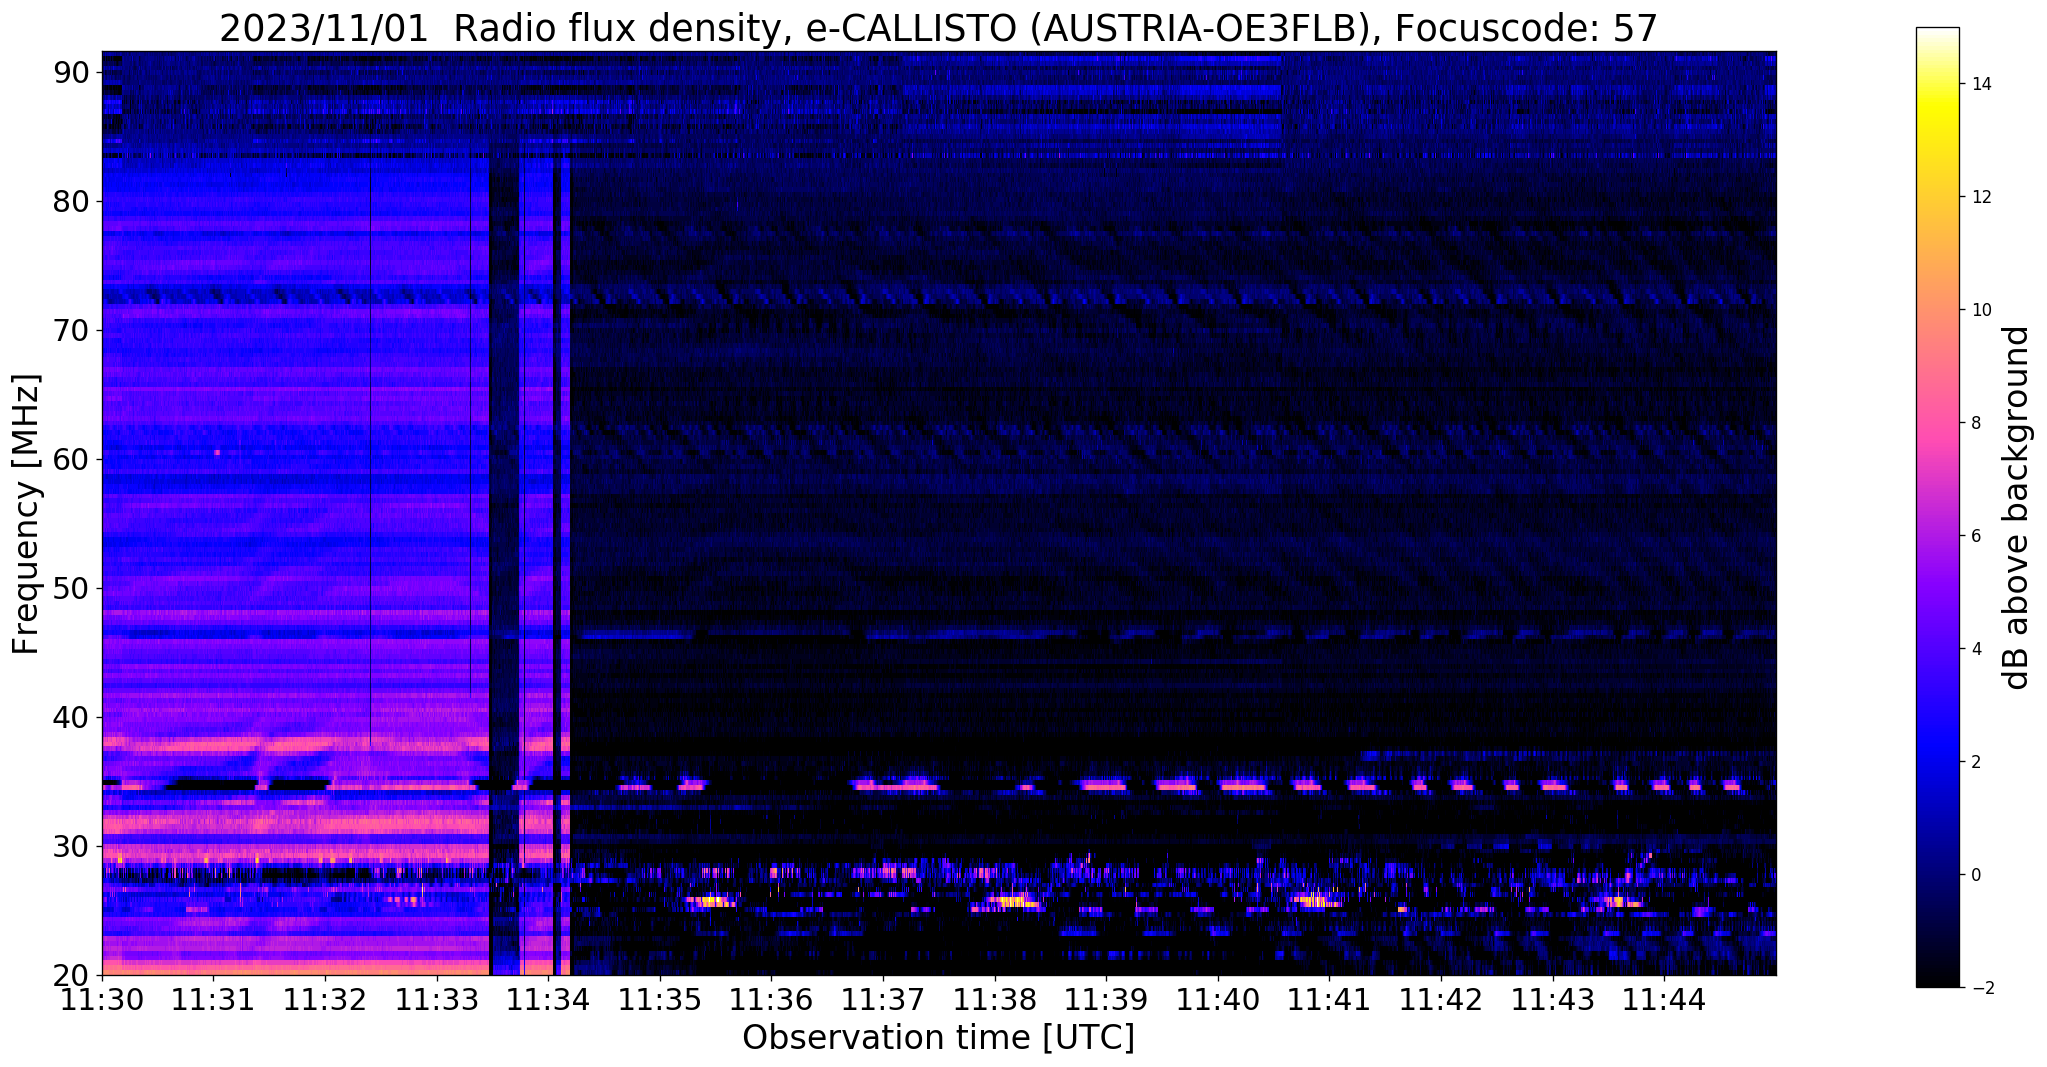Click the 'dB above background' colorbar label
The height and width of the screenshot is (1067, 2047).
tap(2017, 507)
